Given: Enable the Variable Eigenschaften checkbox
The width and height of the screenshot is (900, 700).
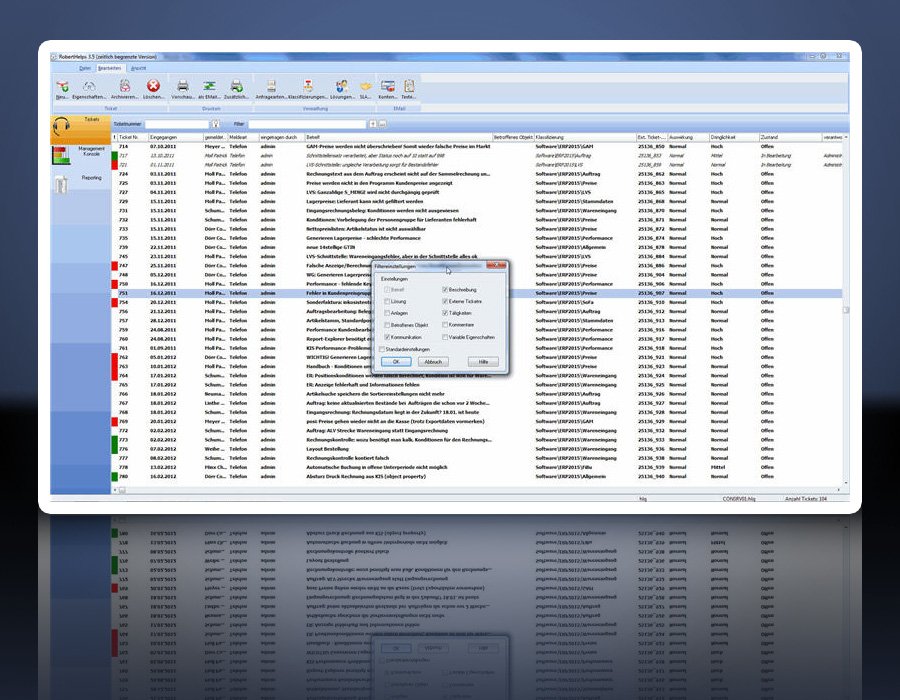Looking at the screenshot, I should [445, 337].
